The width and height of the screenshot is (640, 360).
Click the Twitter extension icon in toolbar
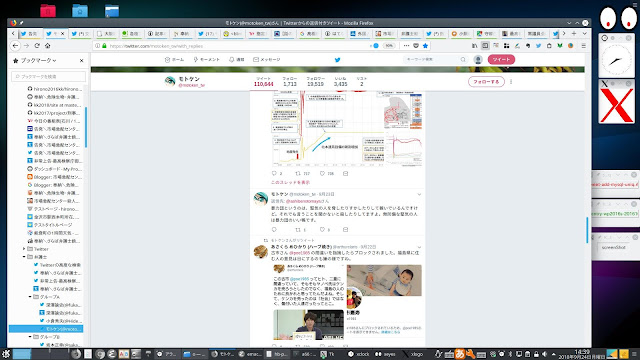coord(538,46)
